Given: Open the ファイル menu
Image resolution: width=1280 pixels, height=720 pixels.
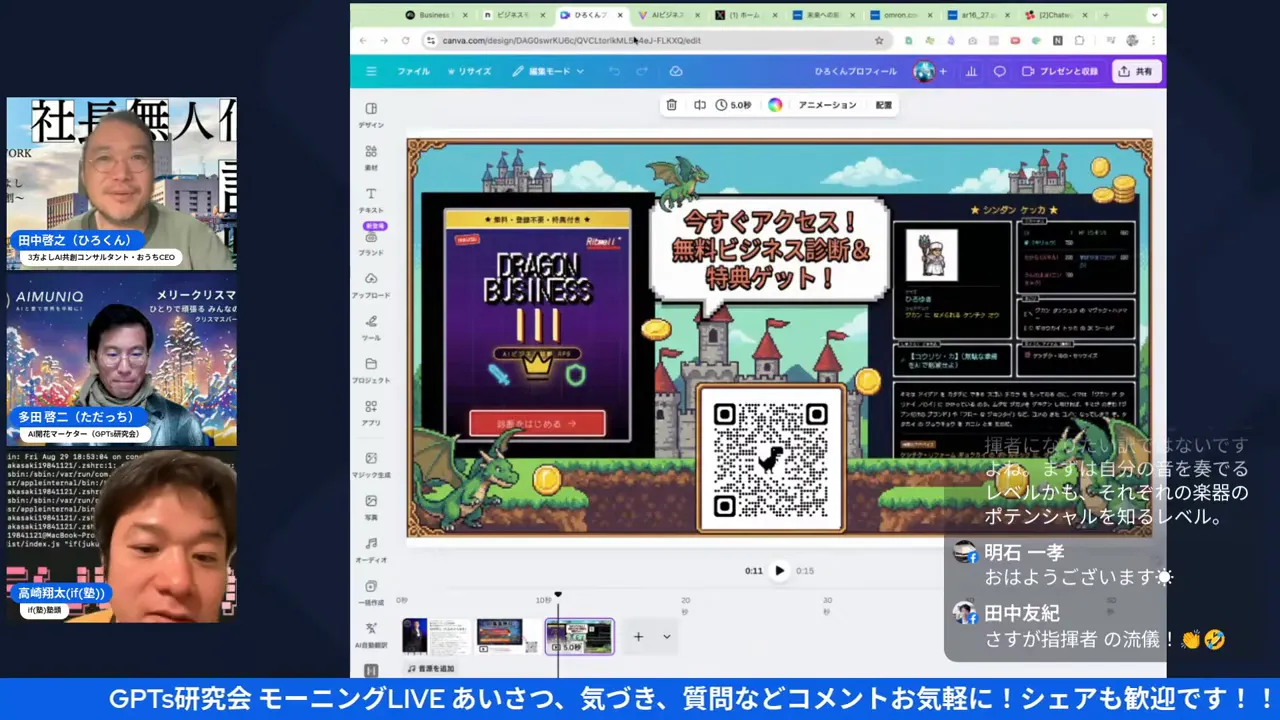Looking at the screenshot, I should coord(412,71).
